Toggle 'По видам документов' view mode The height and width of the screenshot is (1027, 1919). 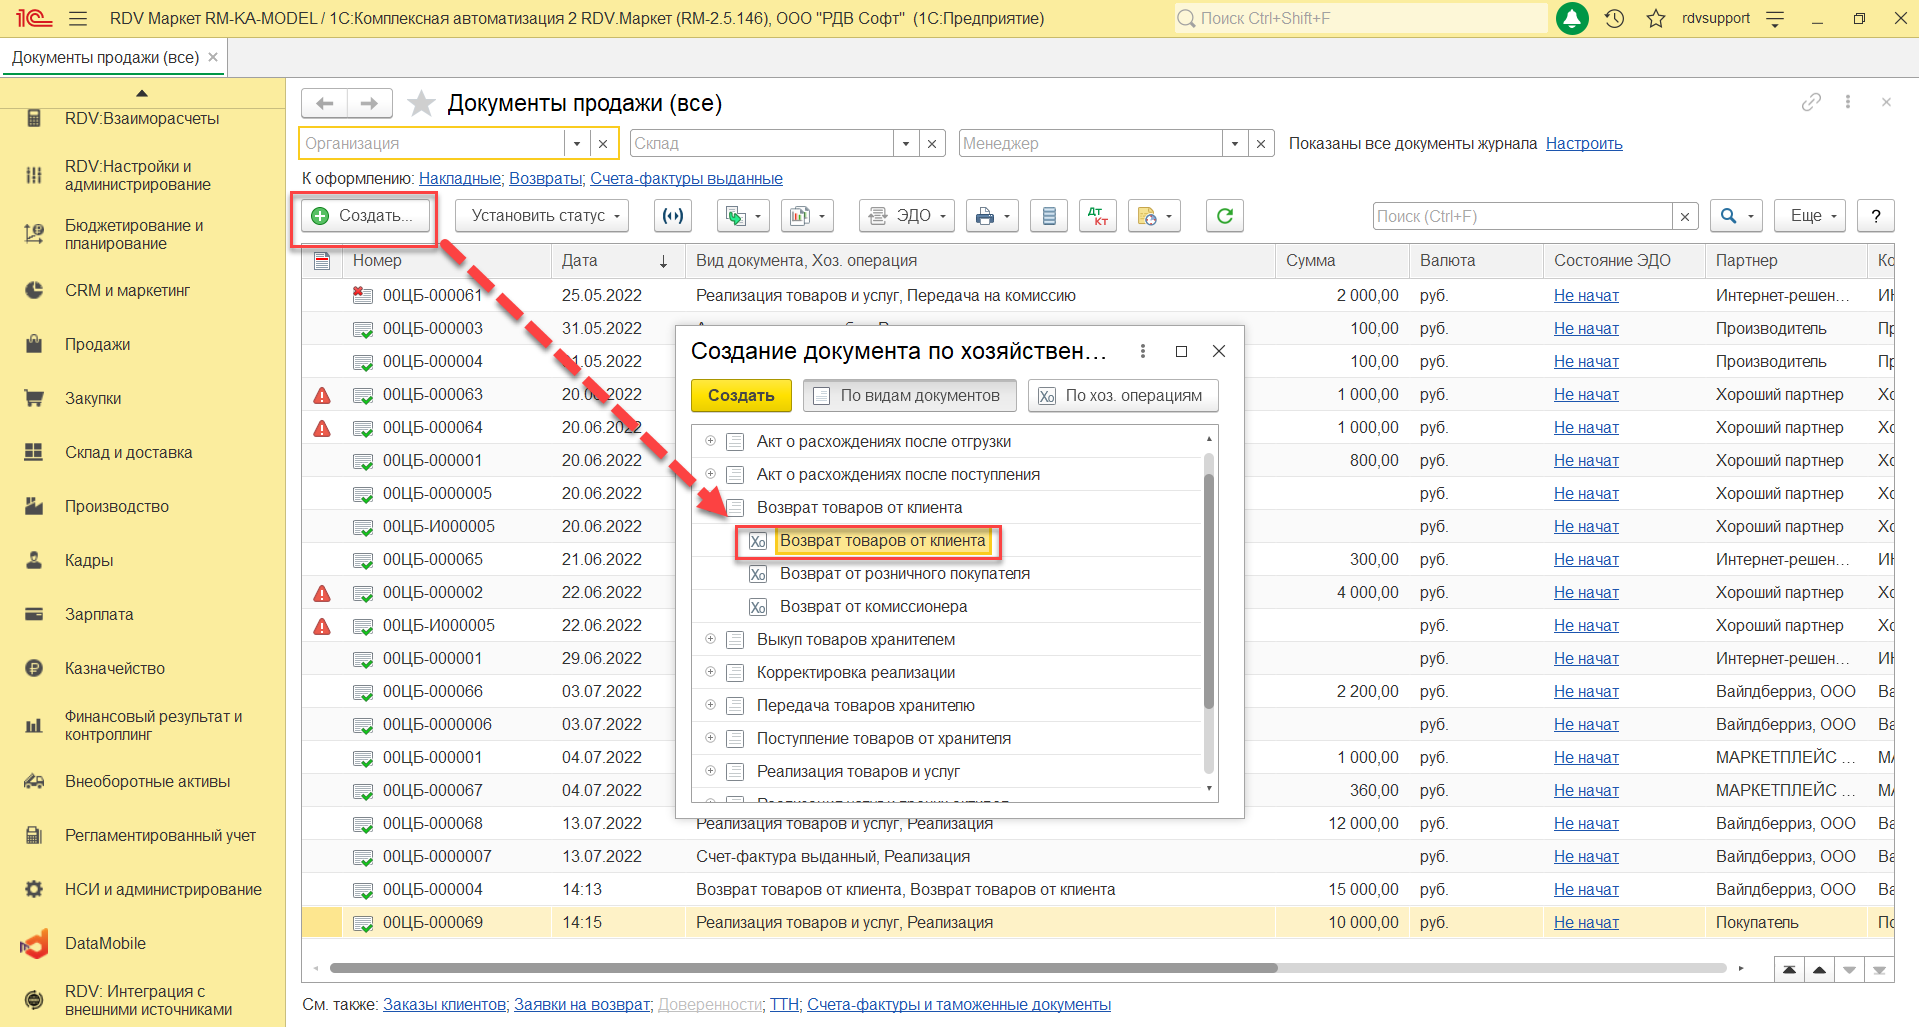tap(908, 396)
